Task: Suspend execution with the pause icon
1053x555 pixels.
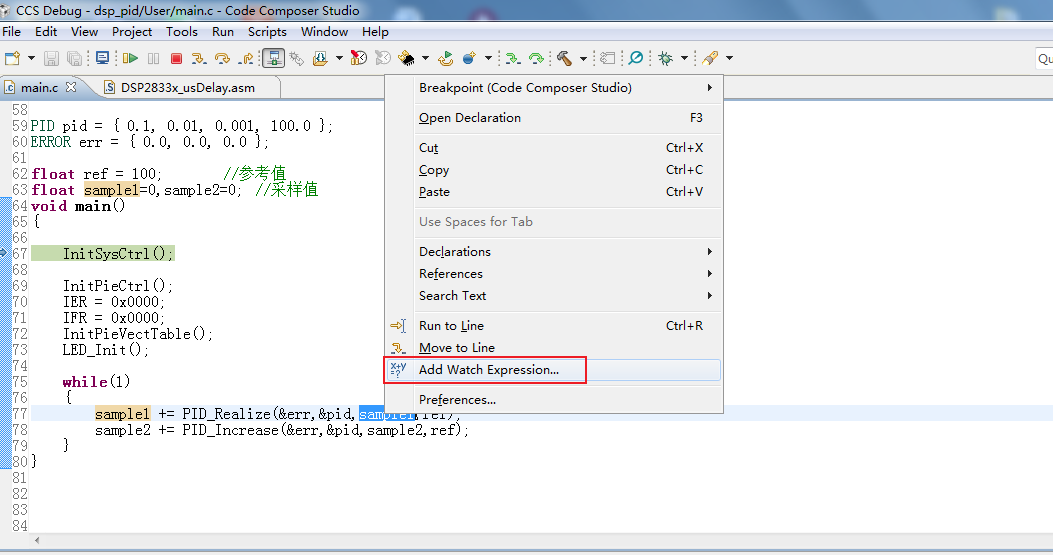Action: point(154,58)
